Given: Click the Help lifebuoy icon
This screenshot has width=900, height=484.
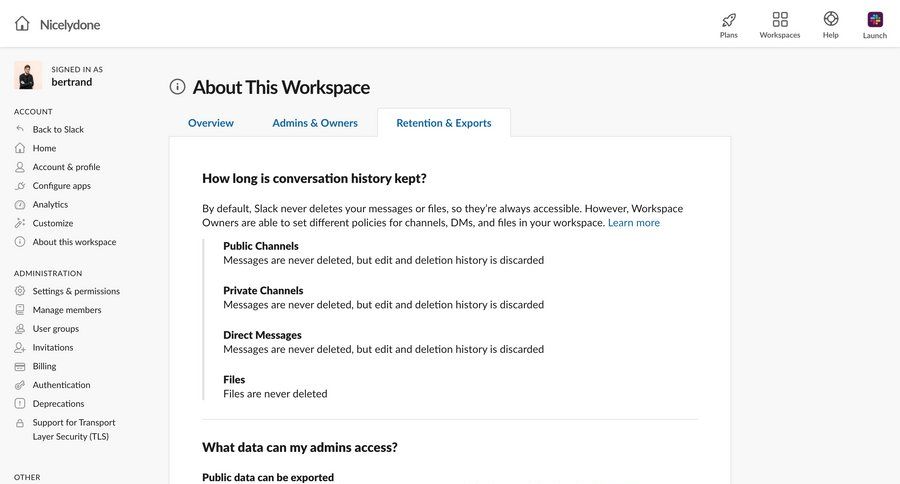Looking at the screenshot, I should pyautogui.click(x=831, y=18).
